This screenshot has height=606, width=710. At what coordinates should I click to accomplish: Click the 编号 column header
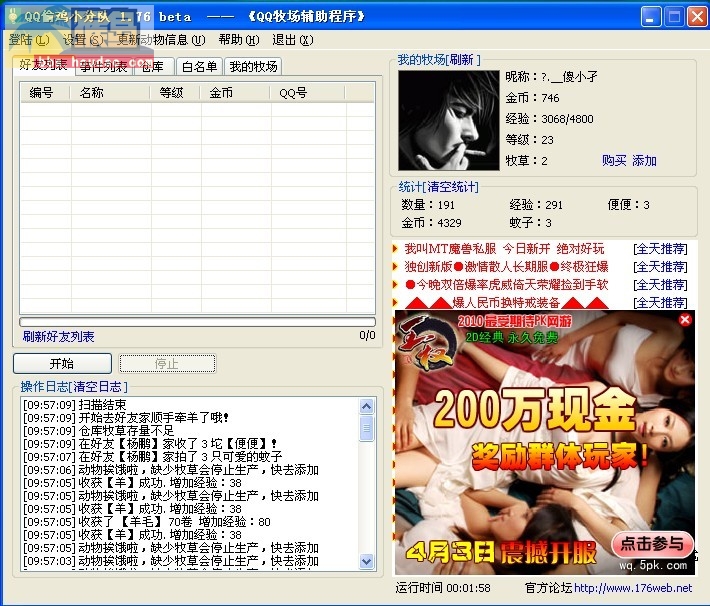[x=45, y=93]
